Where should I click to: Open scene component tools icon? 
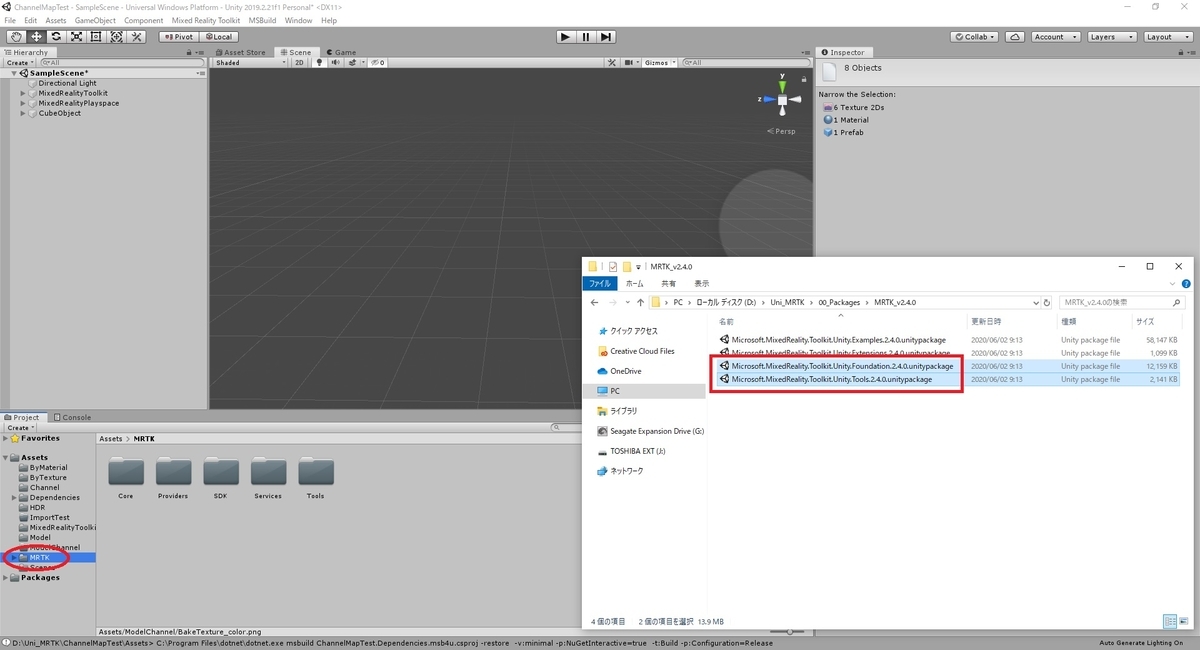(x=612, y=63)
